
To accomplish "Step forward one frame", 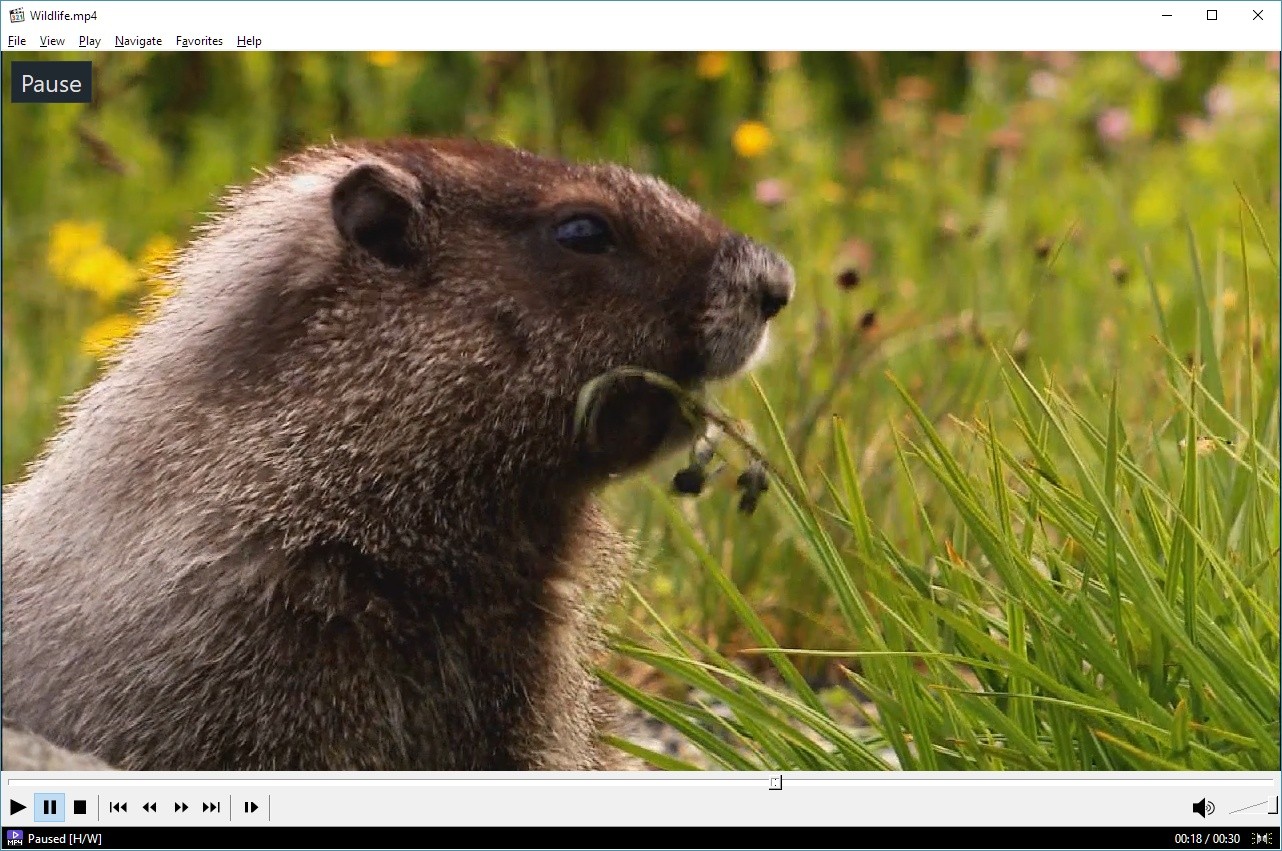I will coord(251,807).
